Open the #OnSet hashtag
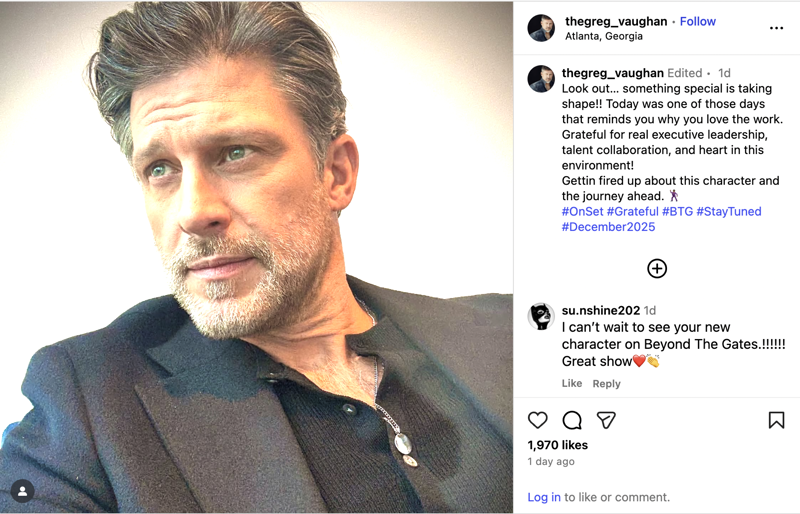Viewport: 800px width, 514px height. click(582, 211)
